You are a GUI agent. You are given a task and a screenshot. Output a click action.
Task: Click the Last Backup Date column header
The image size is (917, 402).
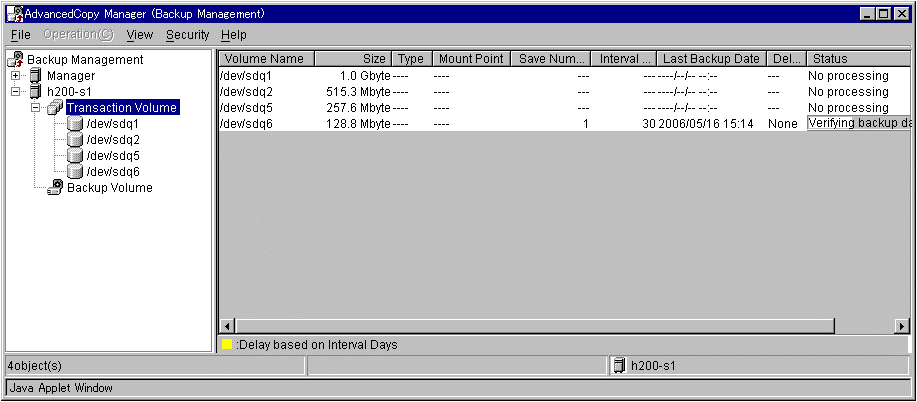711,59
